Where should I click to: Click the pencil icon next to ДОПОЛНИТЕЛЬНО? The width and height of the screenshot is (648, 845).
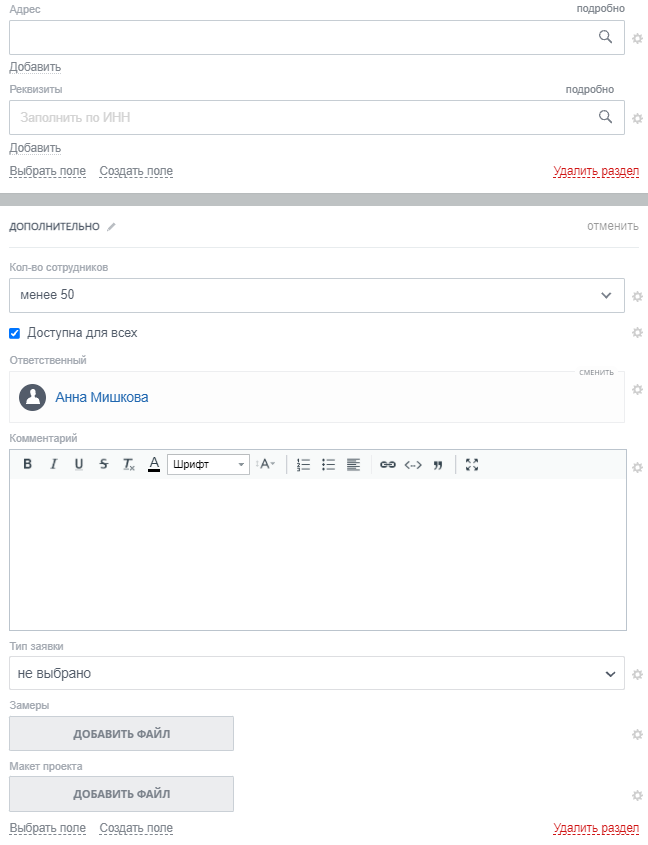pyautogui.click(x=112, y=227)
